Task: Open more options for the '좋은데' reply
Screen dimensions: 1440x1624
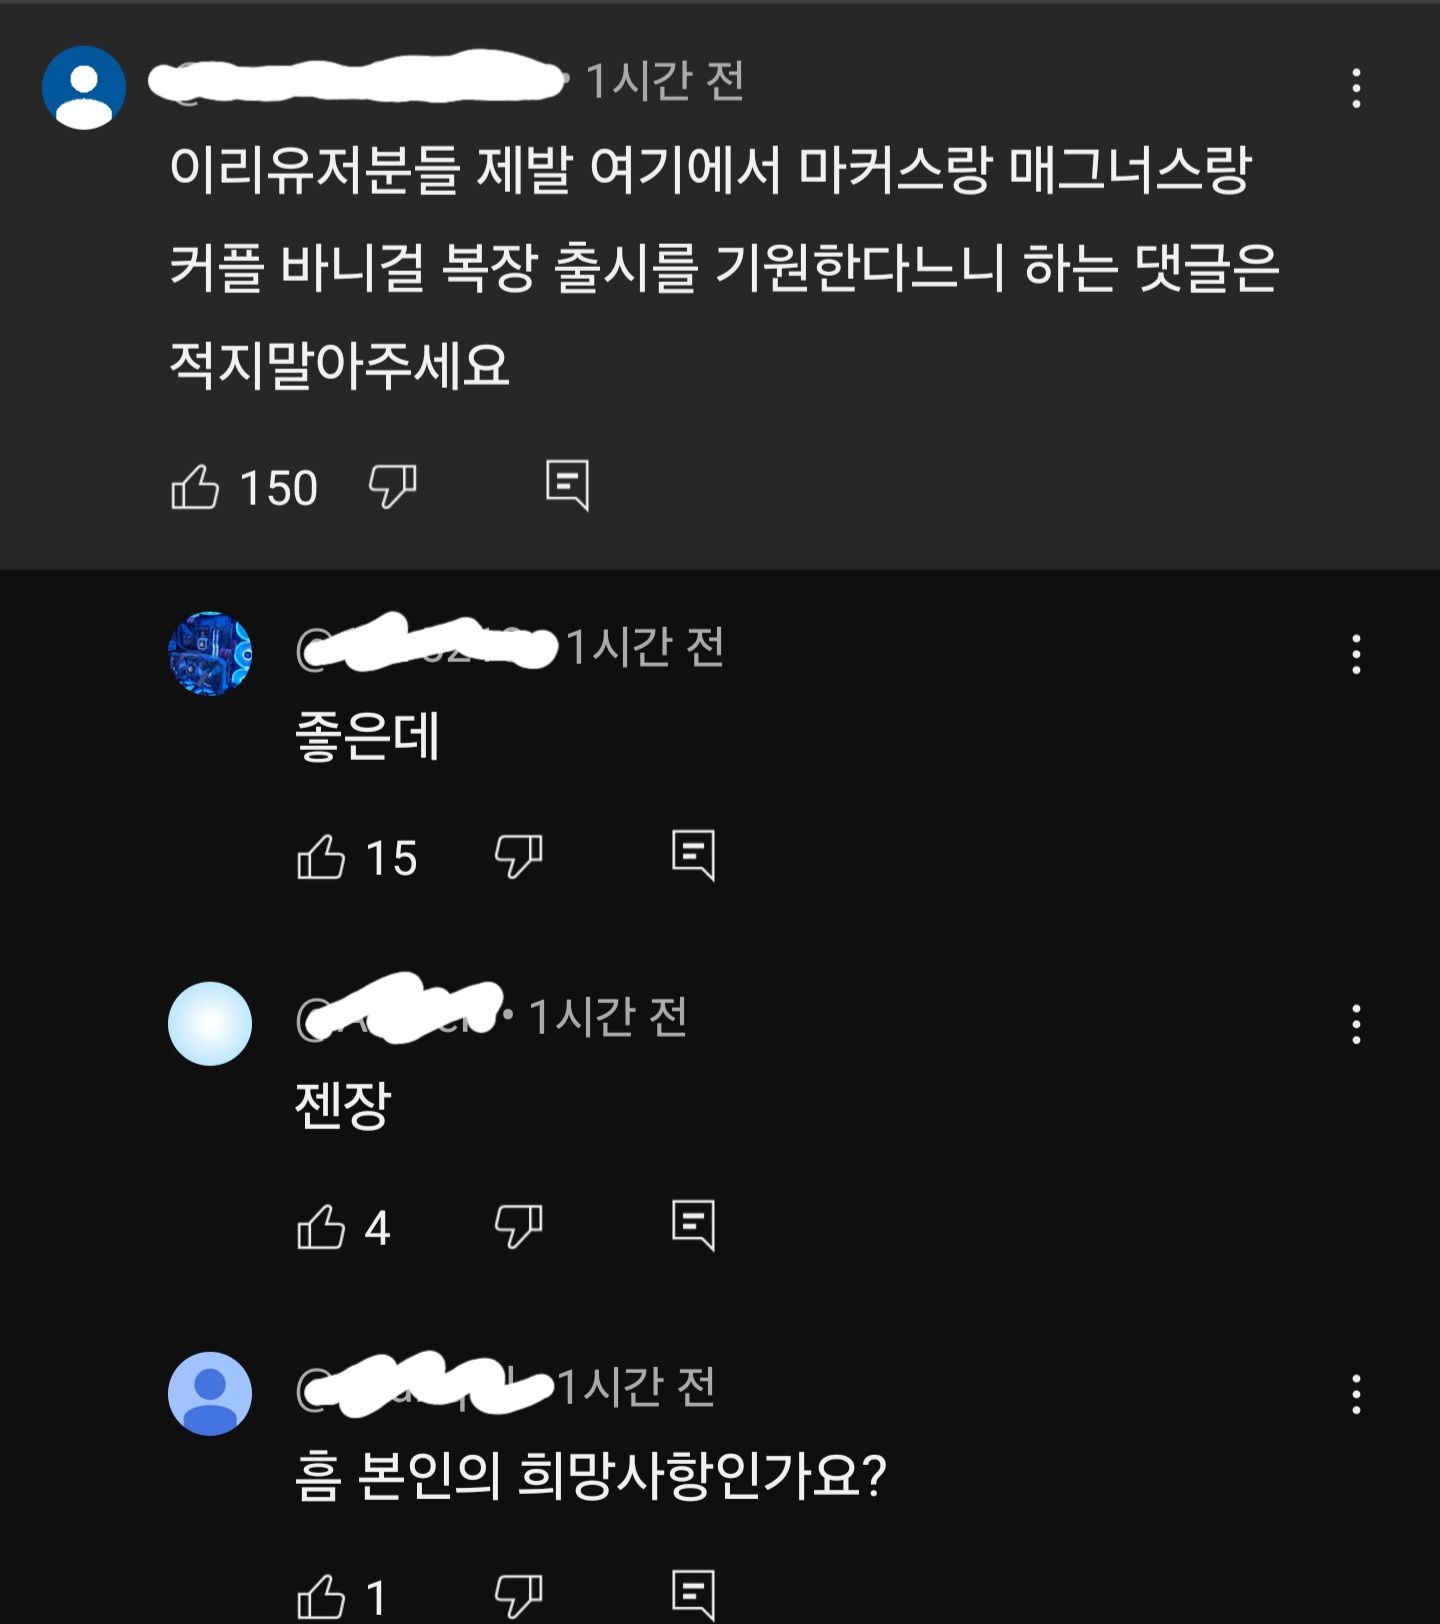Action: pos(1356,654)
